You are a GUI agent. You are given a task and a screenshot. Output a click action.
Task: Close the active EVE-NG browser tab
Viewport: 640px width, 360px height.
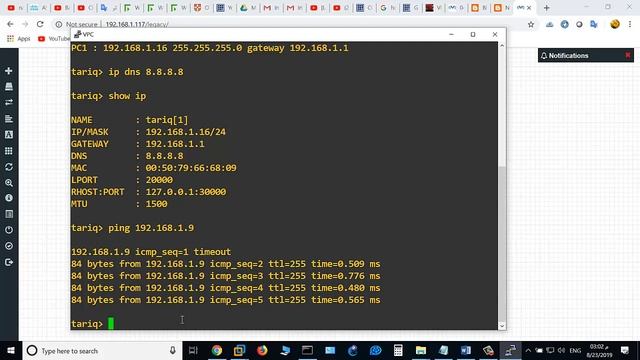529,8
